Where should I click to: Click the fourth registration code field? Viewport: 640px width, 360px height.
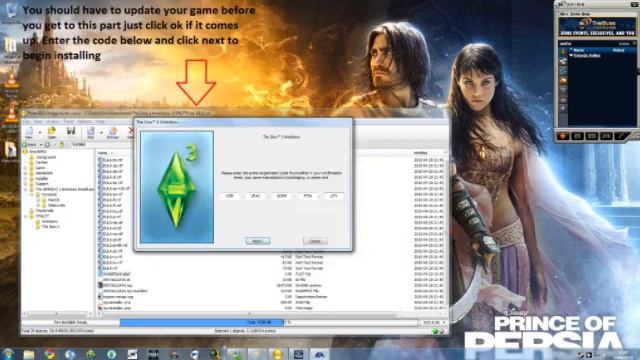click(x=308, y=196)
